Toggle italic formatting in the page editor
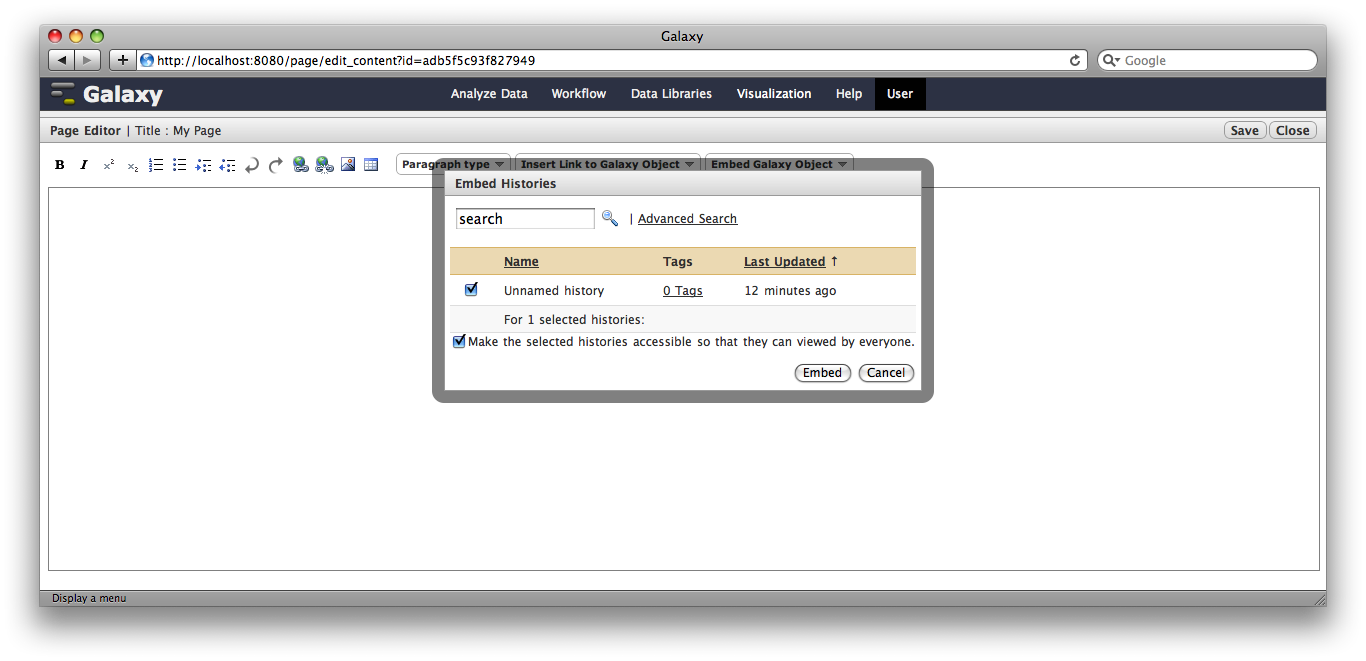1366x661 pixels. pos(84,165)
